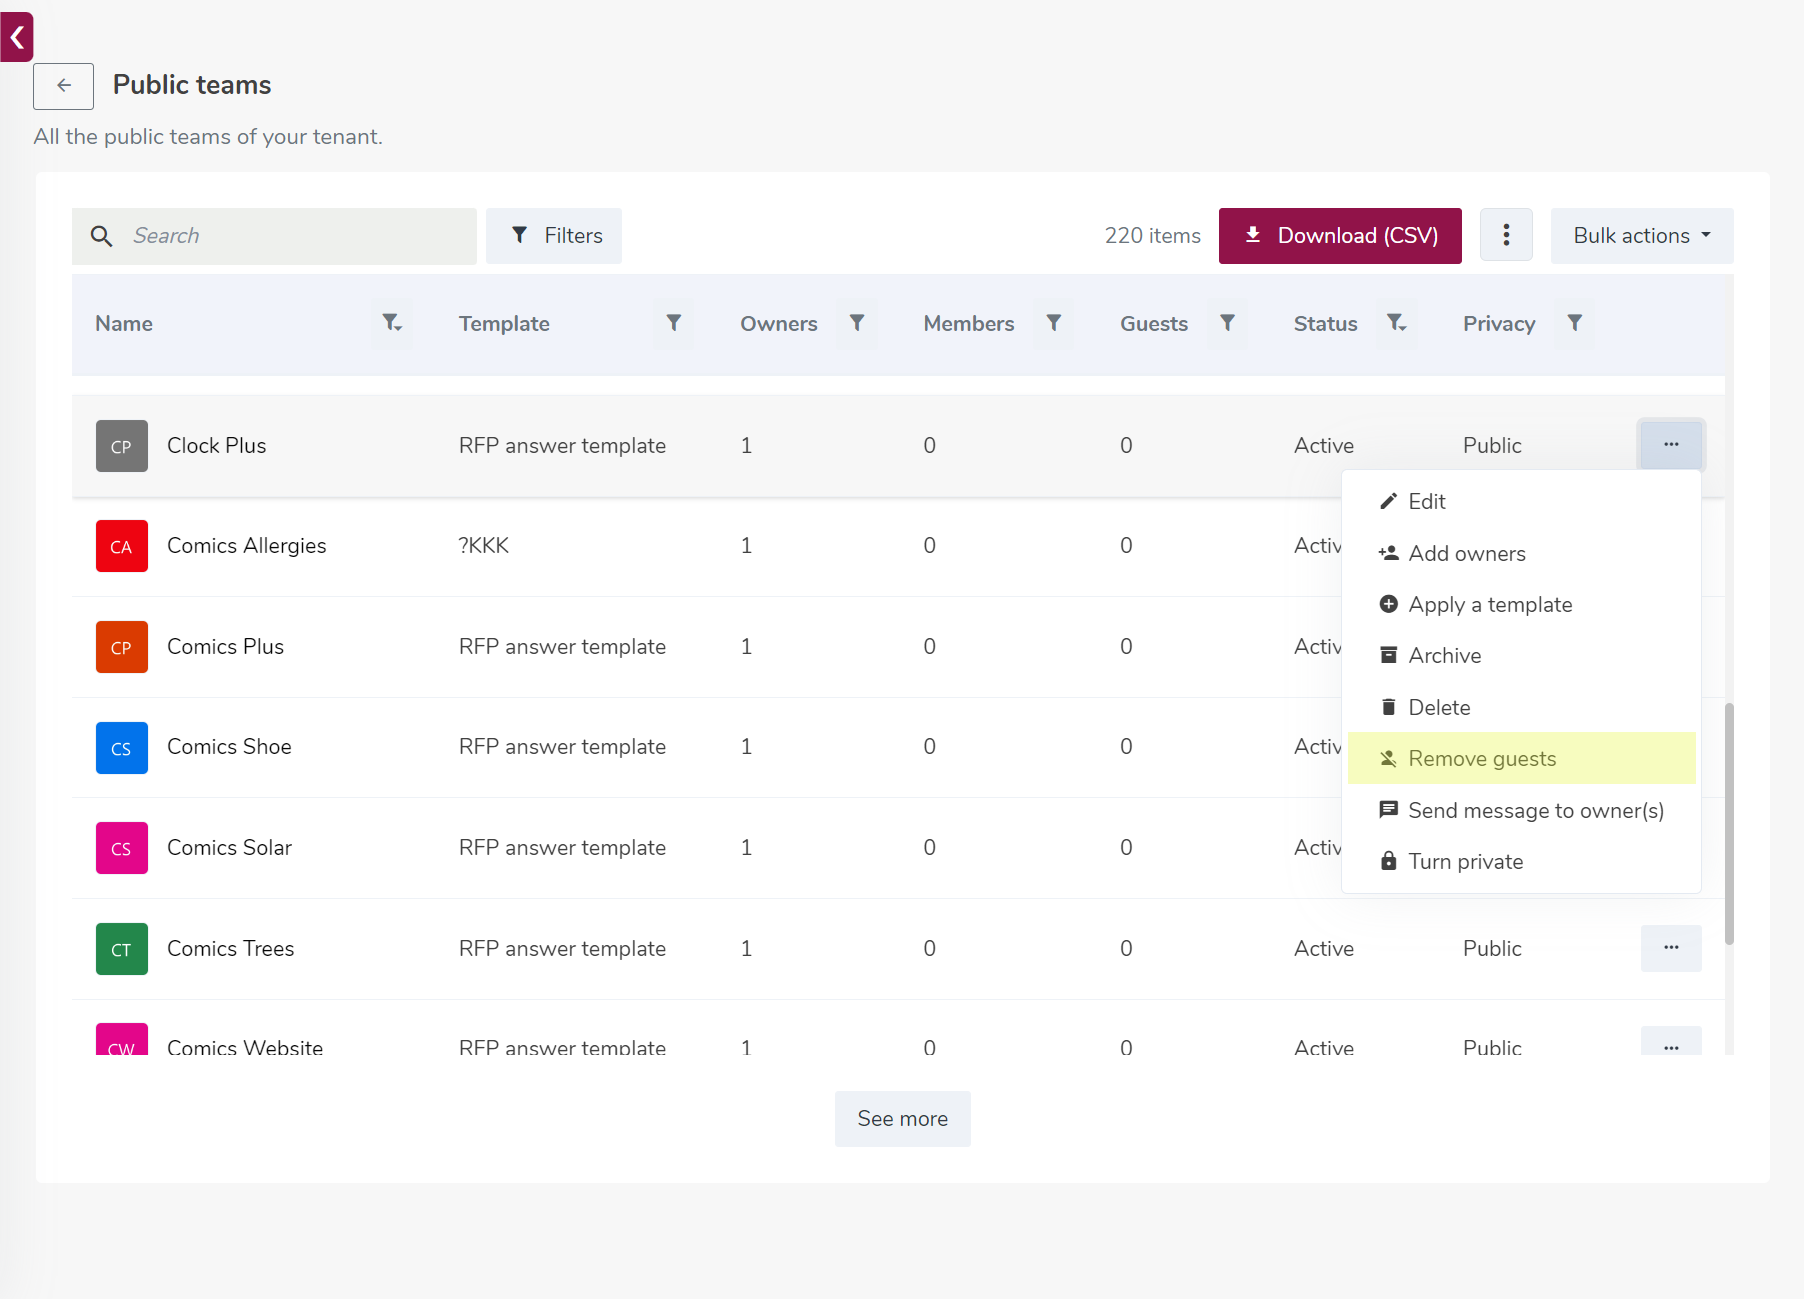The image size is (1804, 1299).
Task: Load more teams with See more
Action: (x=903, y=1119)
